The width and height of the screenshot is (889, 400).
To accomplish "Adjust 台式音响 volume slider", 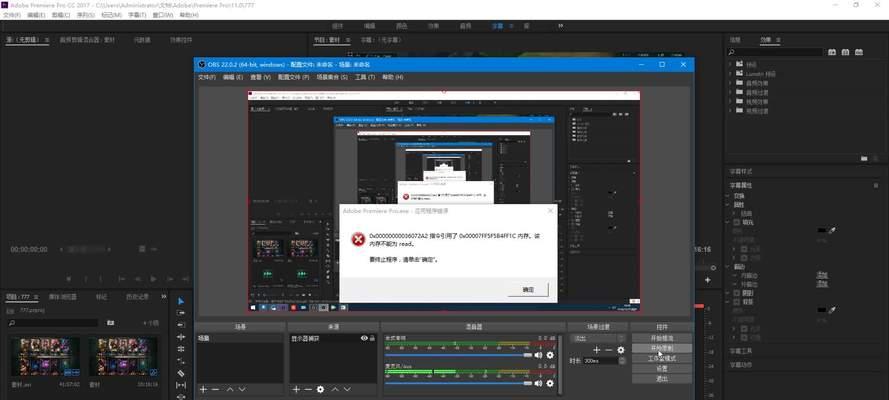I will pyautogui.click(x=459, y=355).
